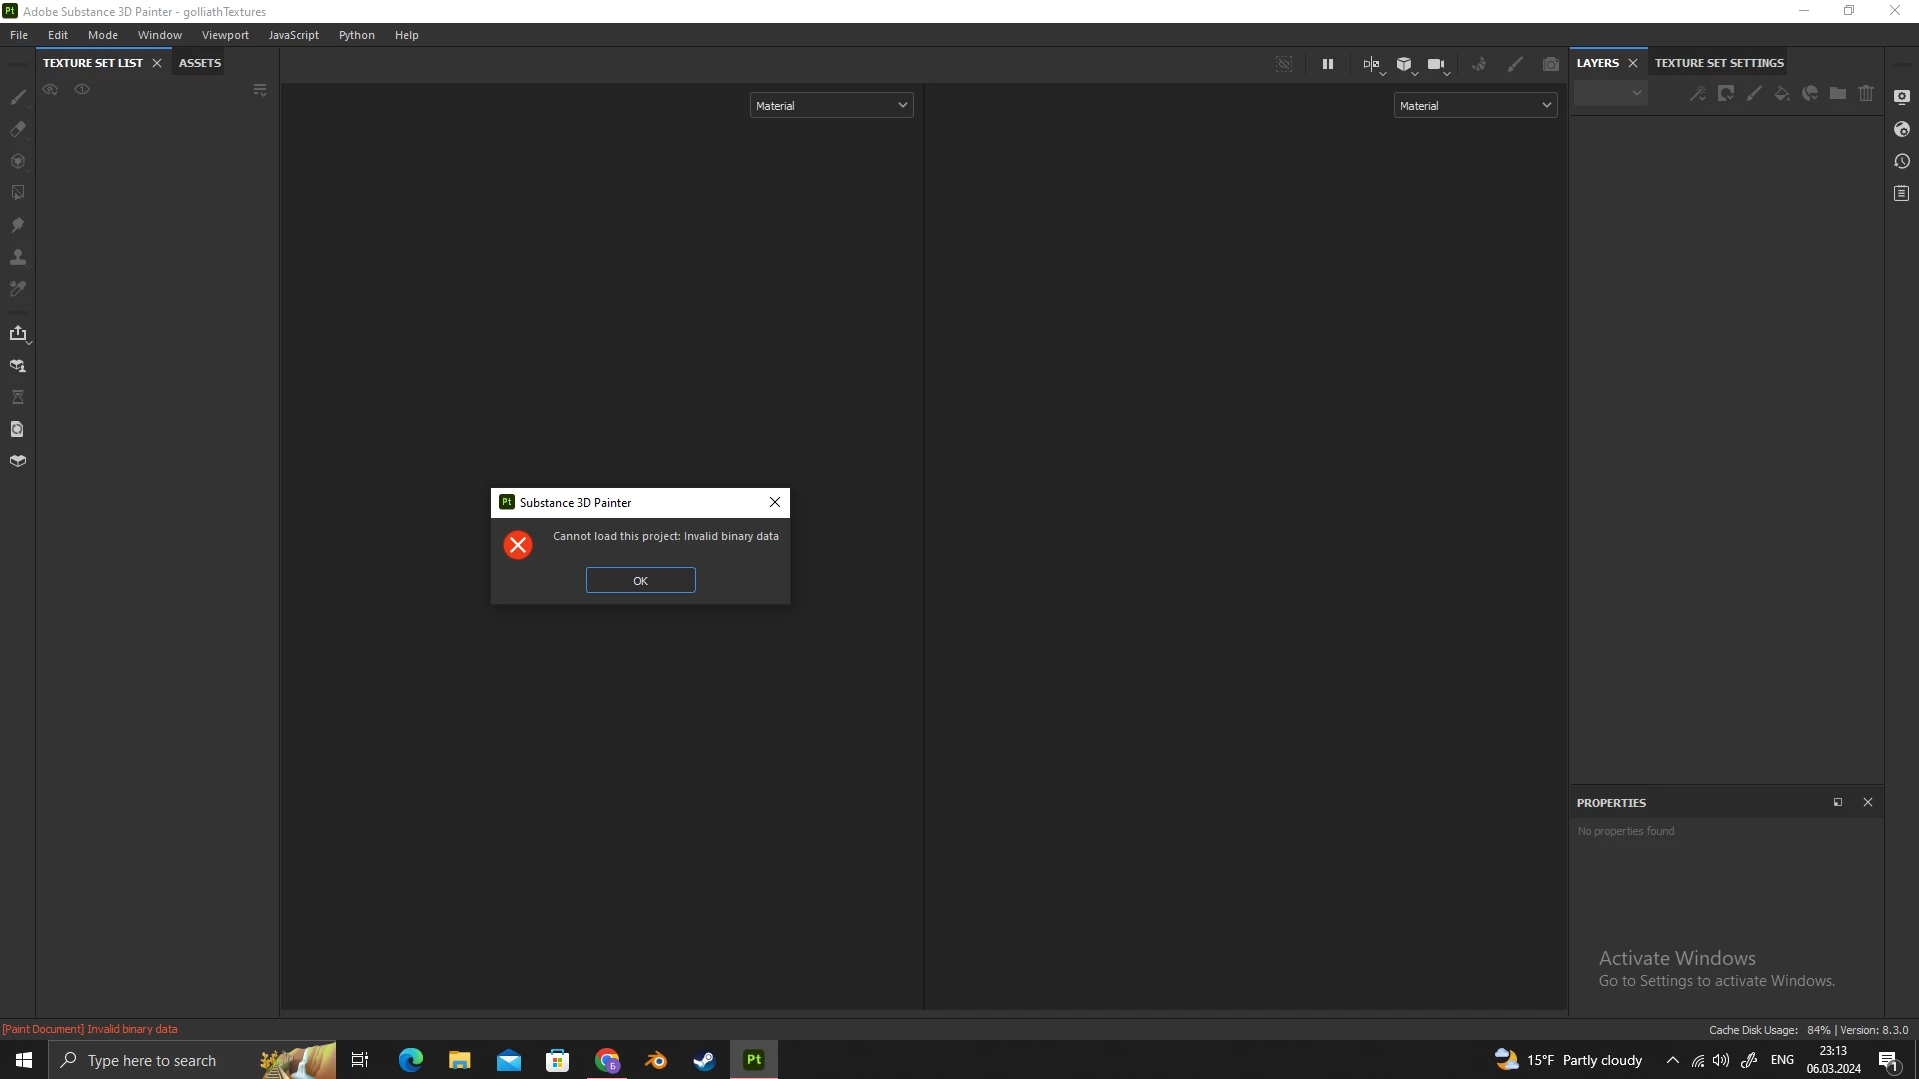
Task: Click the open box icon in left toolbar
Action: (x=18, y=462)
